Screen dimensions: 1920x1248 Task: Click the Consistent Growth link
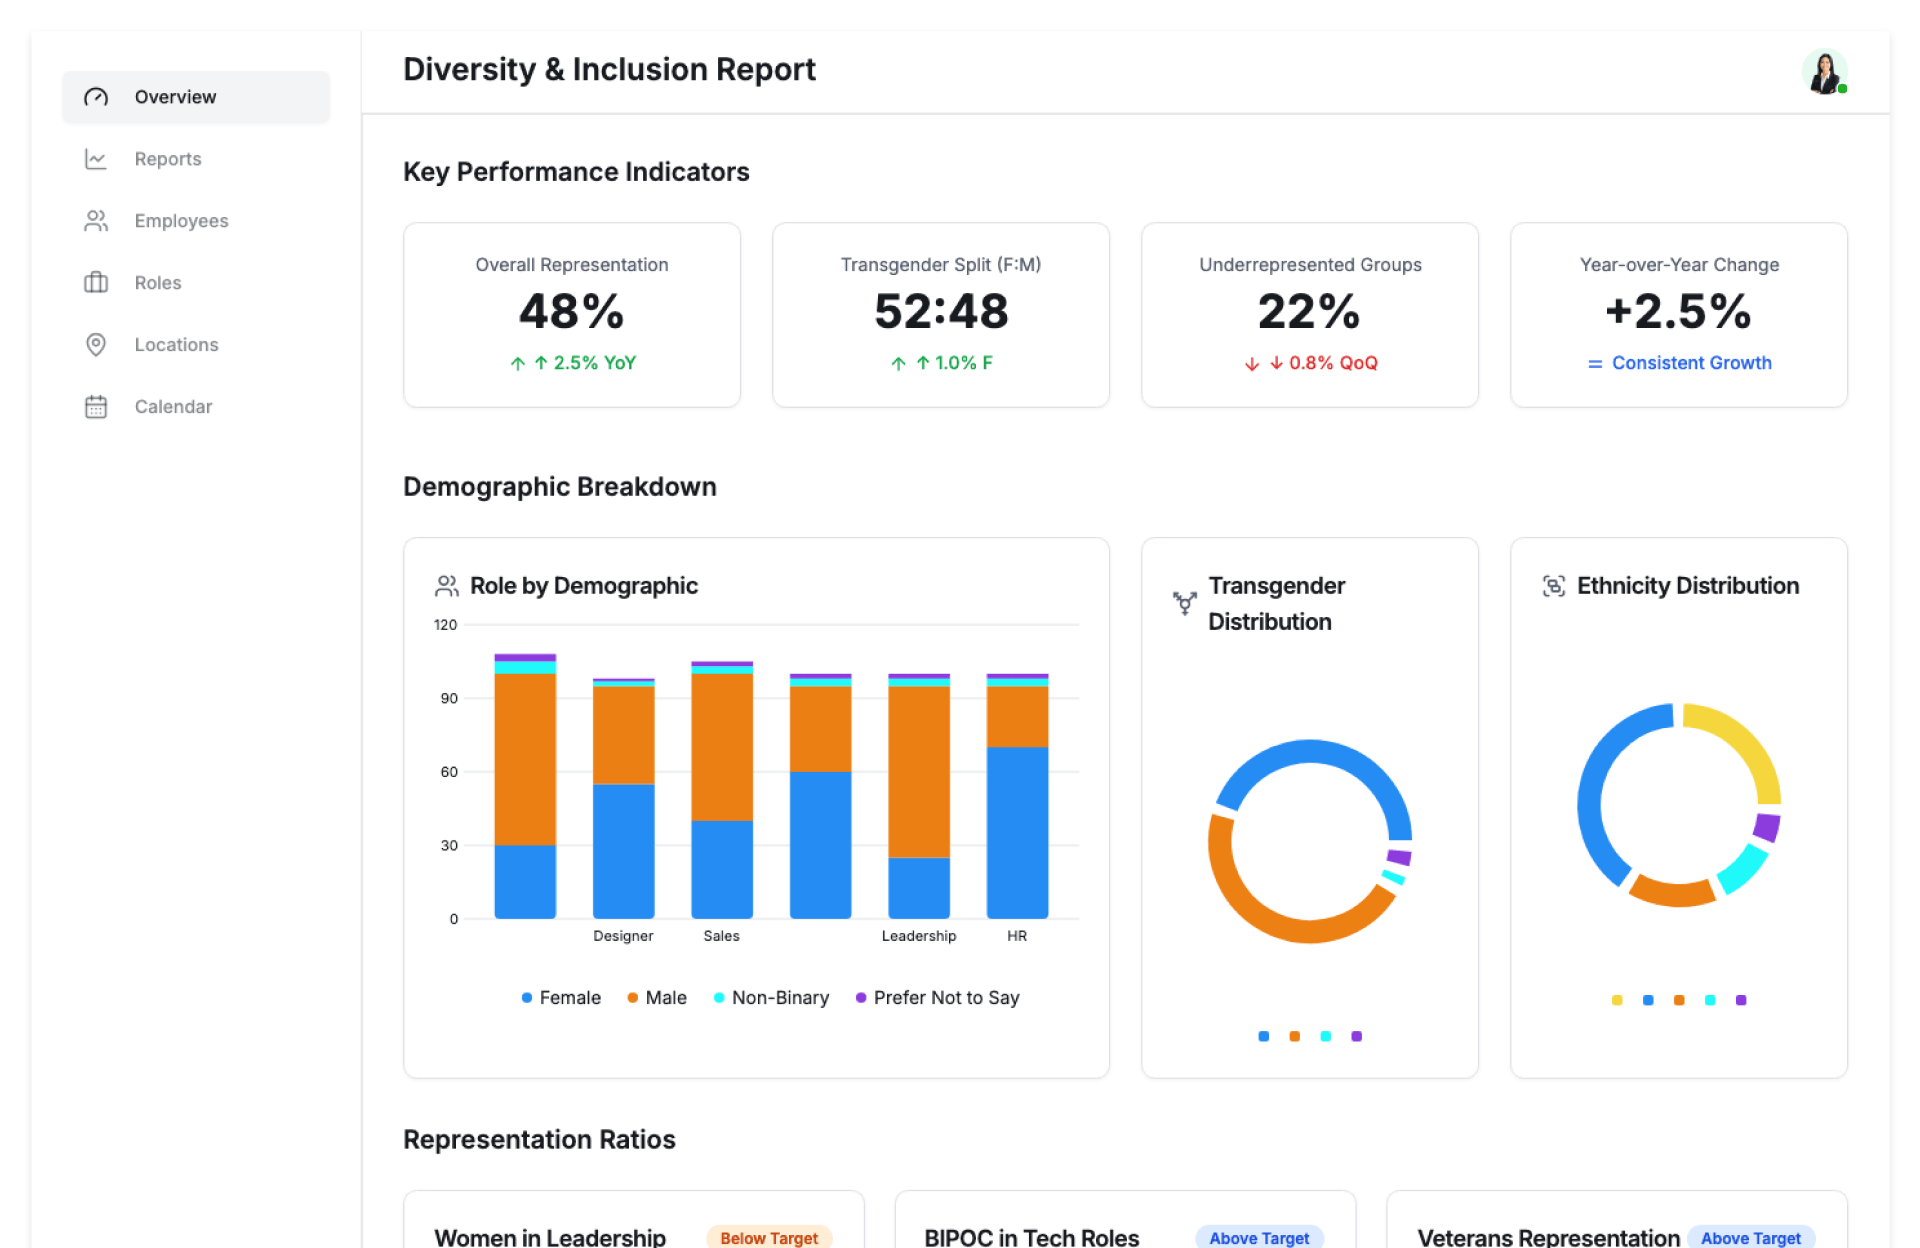click(x=1691, y=363)
